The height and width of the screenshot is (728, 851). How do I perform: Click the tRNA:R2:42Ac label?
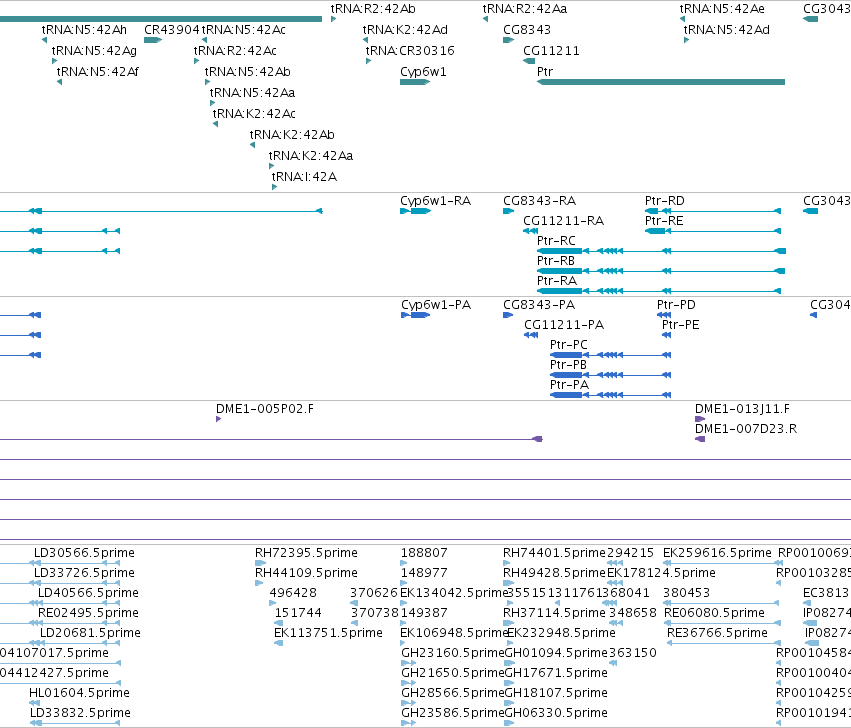click(x=235, y=51)
